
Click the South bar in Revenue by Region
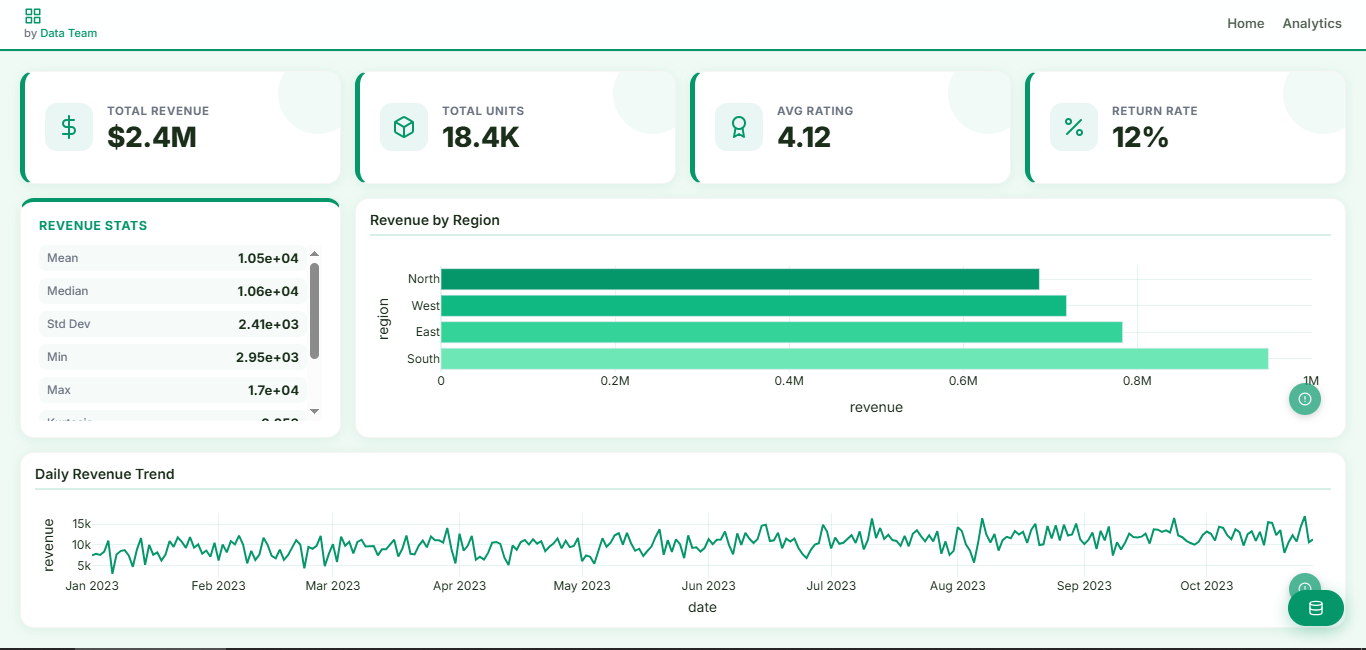click(x=854, y=358)
